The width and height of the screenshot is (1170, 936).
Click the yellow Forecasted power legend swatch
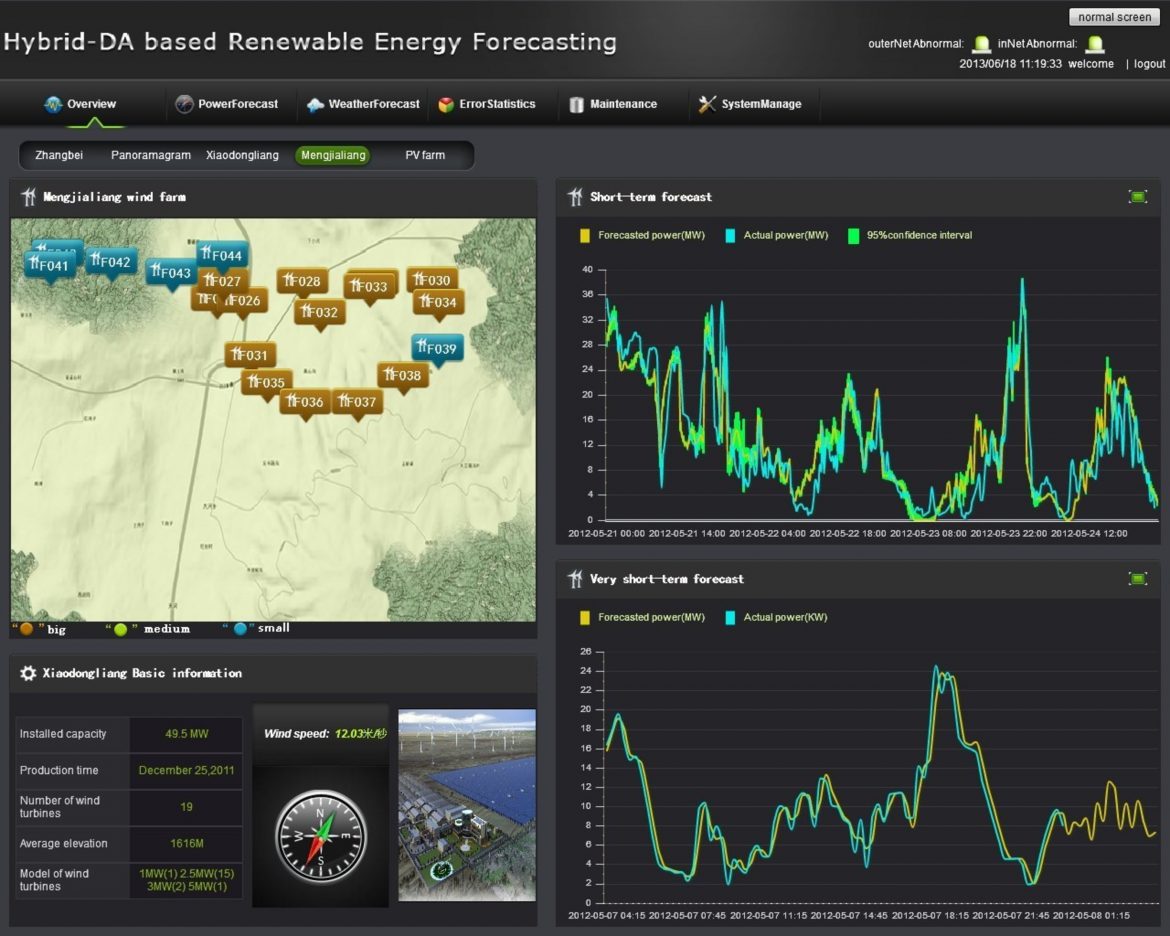pos(585,235)
